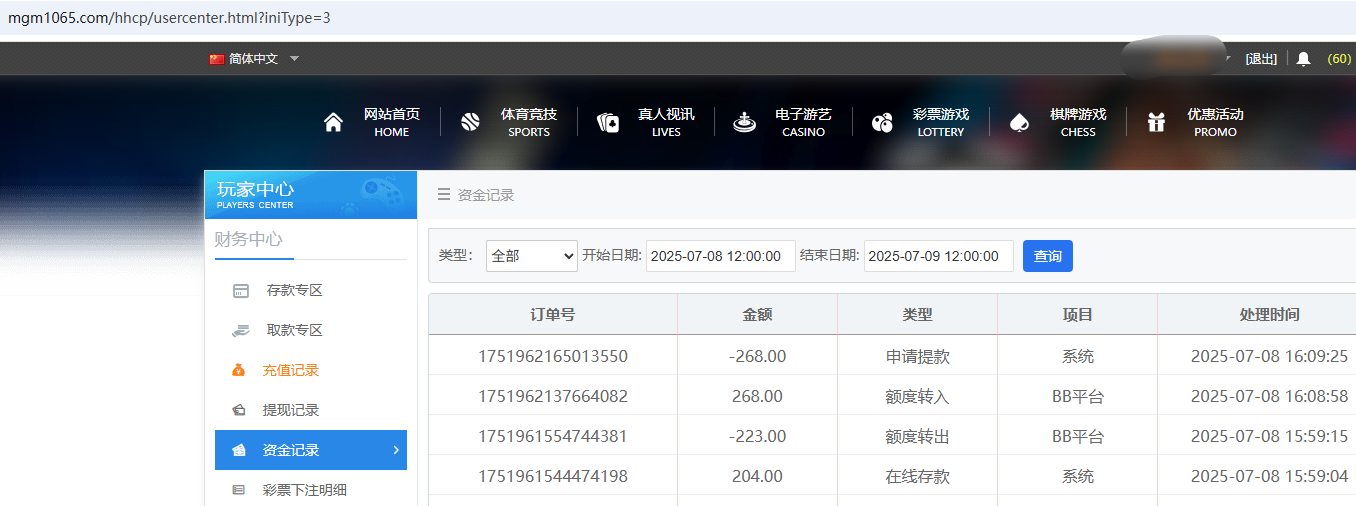Expand the 资金记录 sidebar chevron arrow
Viewport: 1356px width, 506px height.
[x=395, y=450]
